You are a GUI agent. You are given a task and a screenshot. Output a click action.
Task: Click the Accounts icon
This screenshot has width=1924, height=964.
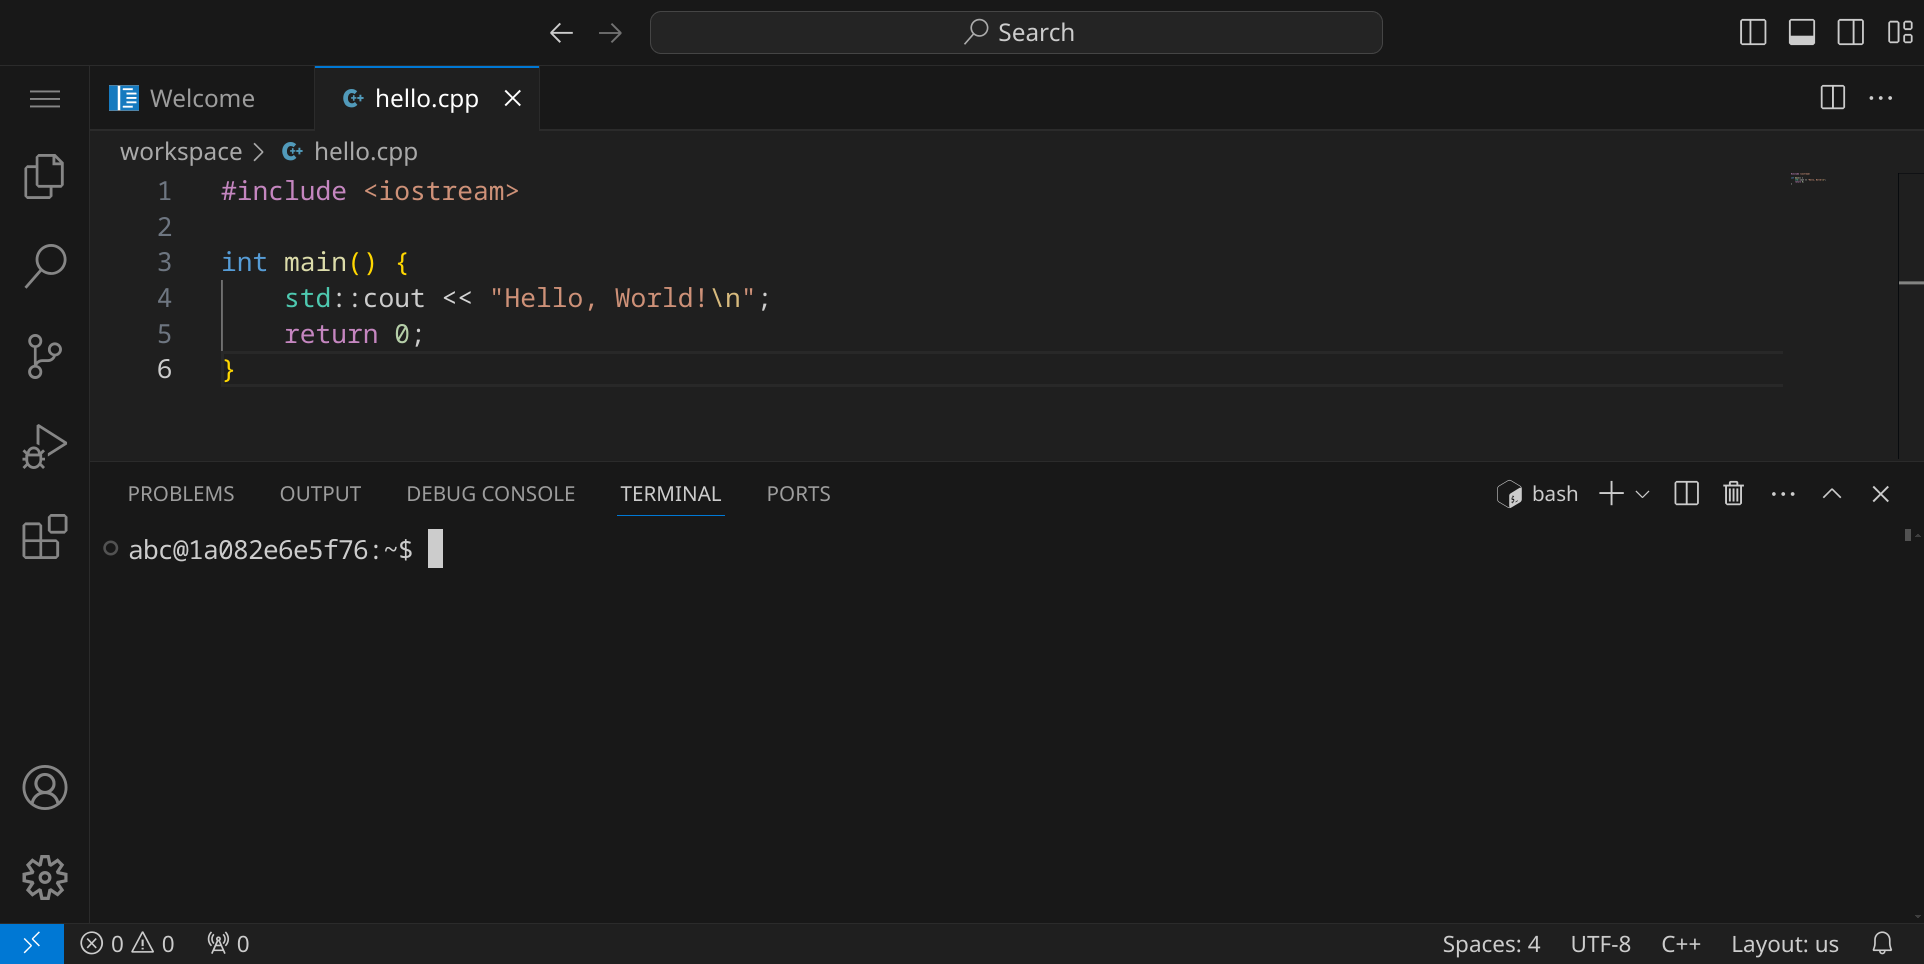pos(44,788)
